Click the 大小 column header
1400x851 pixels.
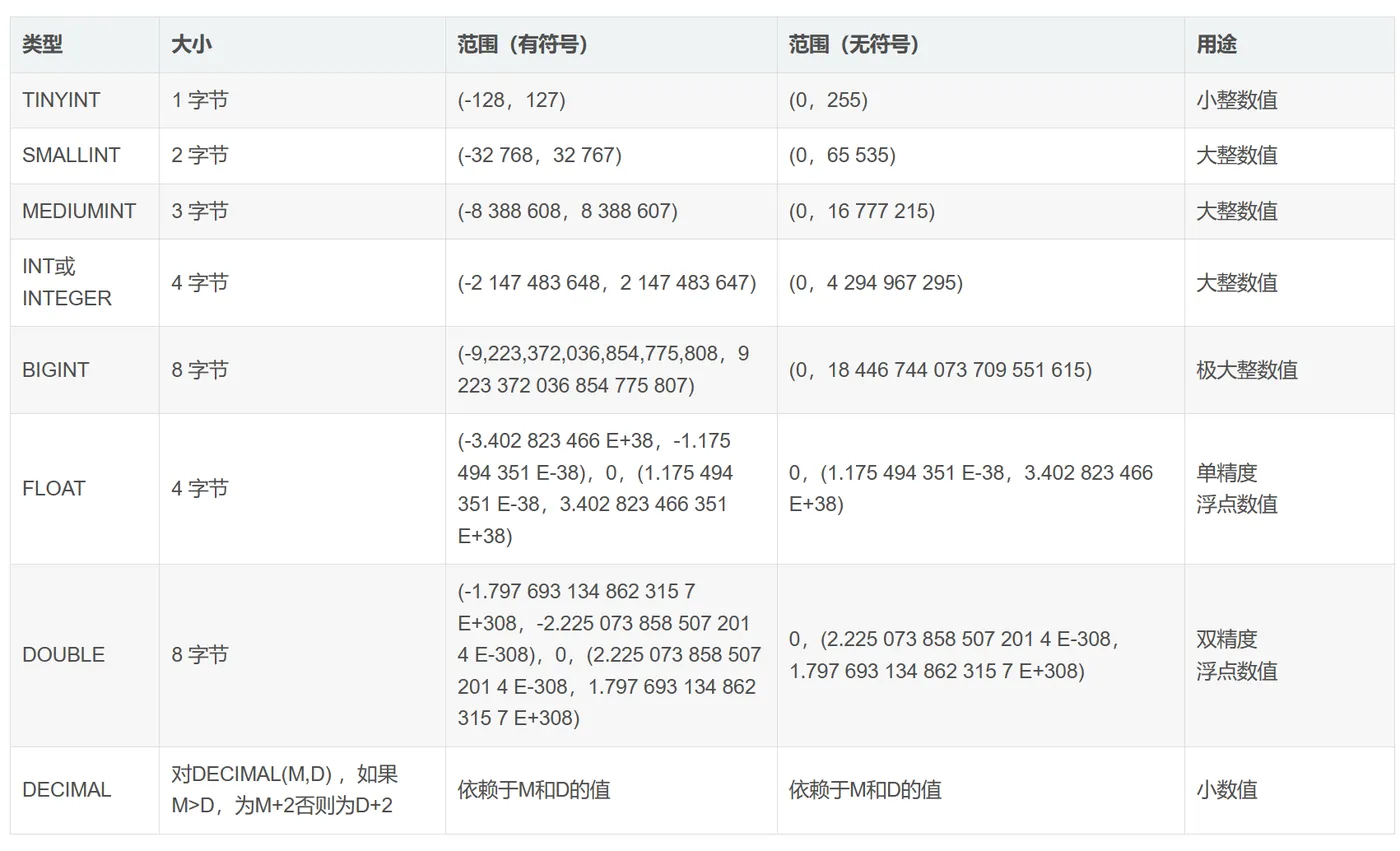[191, 45]
